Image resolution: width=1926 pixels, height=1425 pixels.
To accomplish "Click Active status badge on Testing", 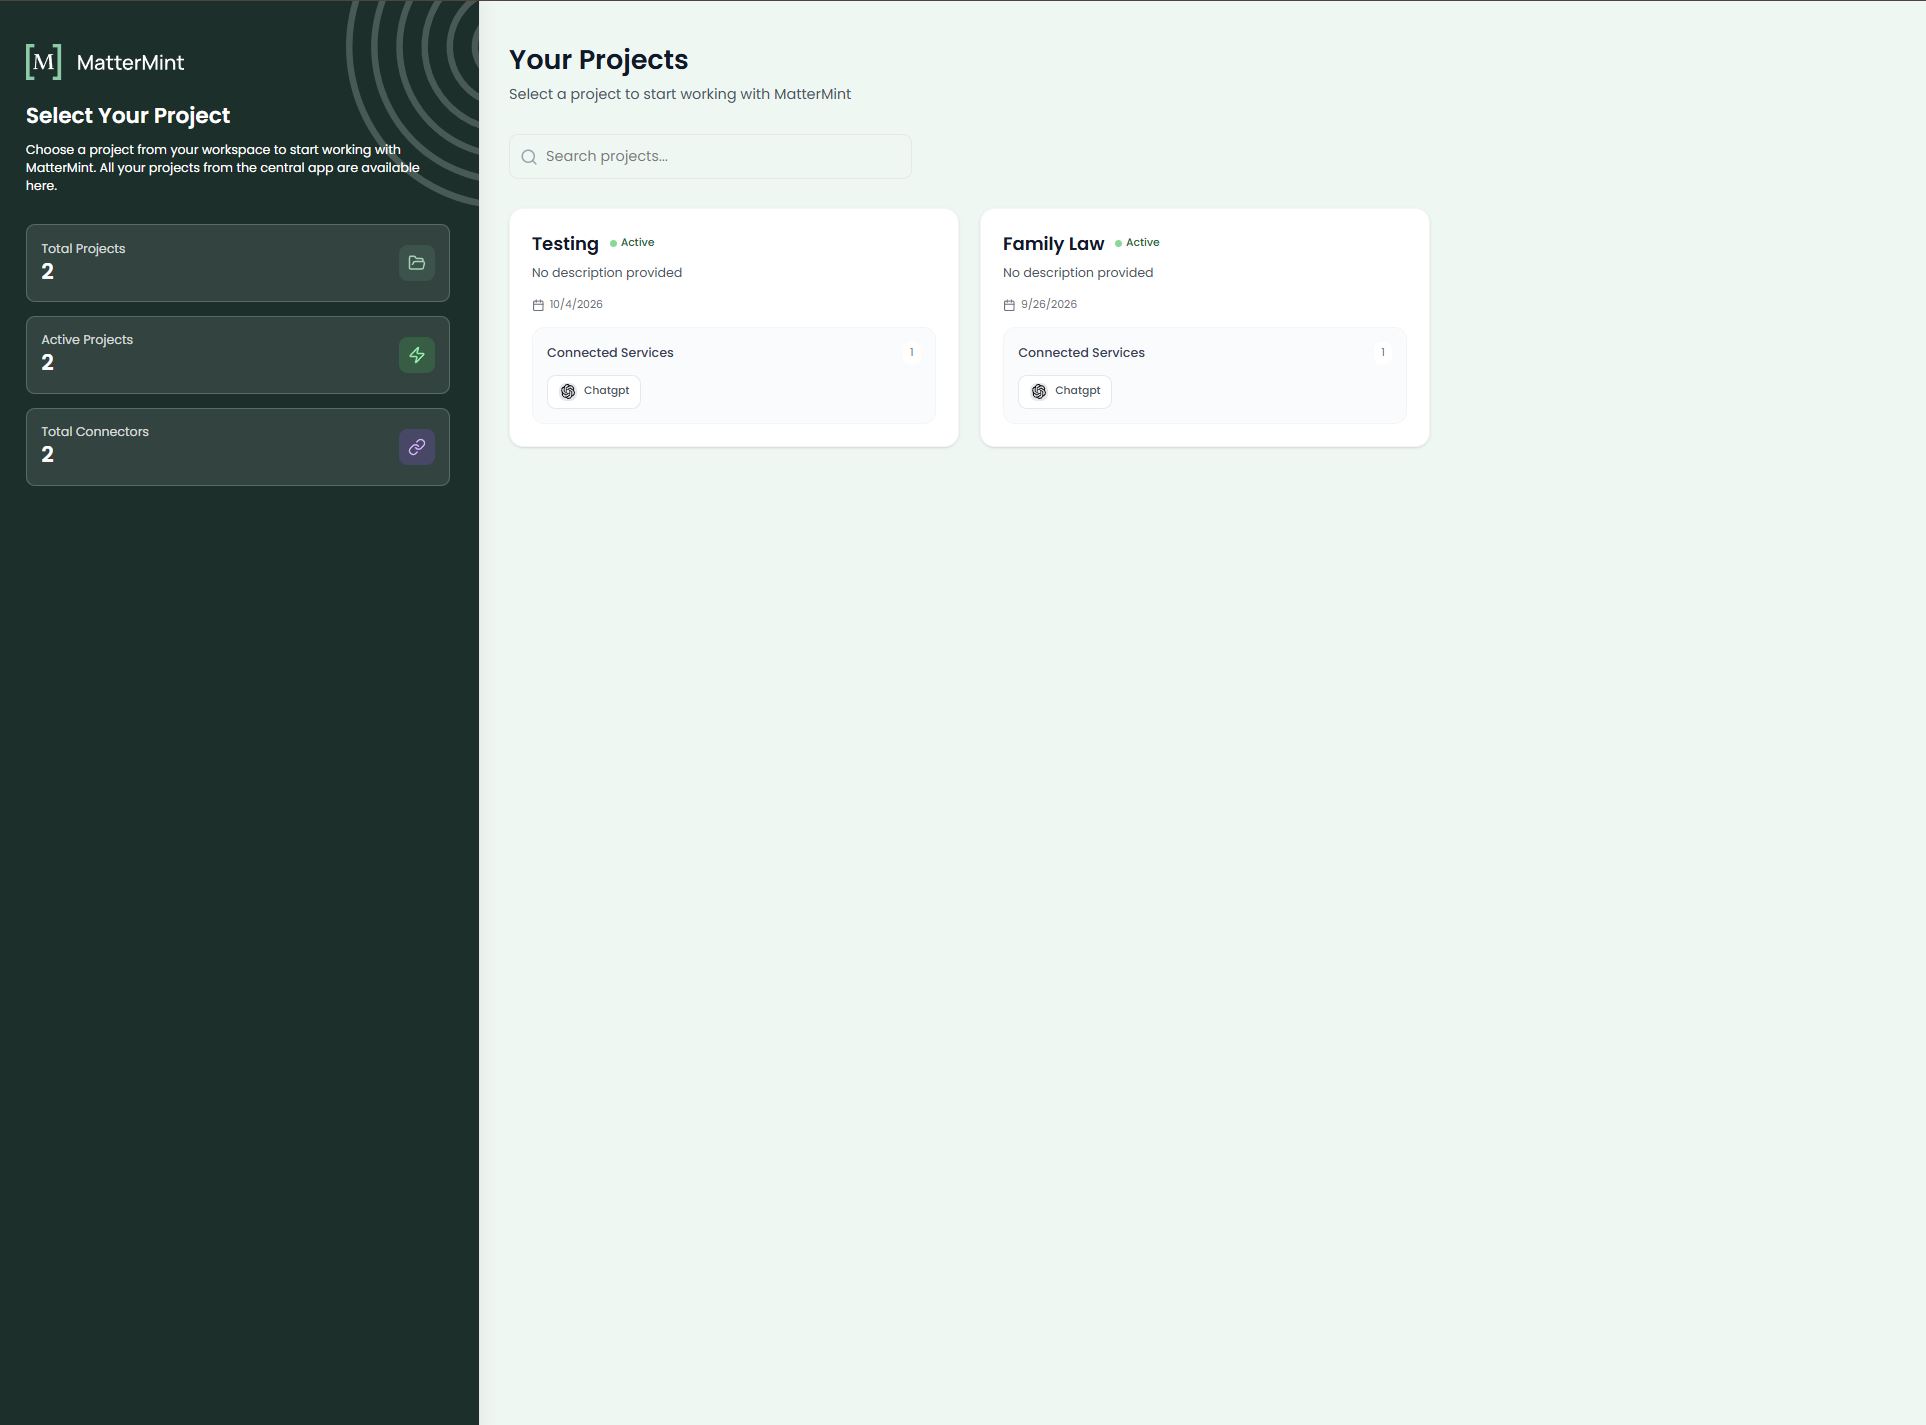I will 632,243.
